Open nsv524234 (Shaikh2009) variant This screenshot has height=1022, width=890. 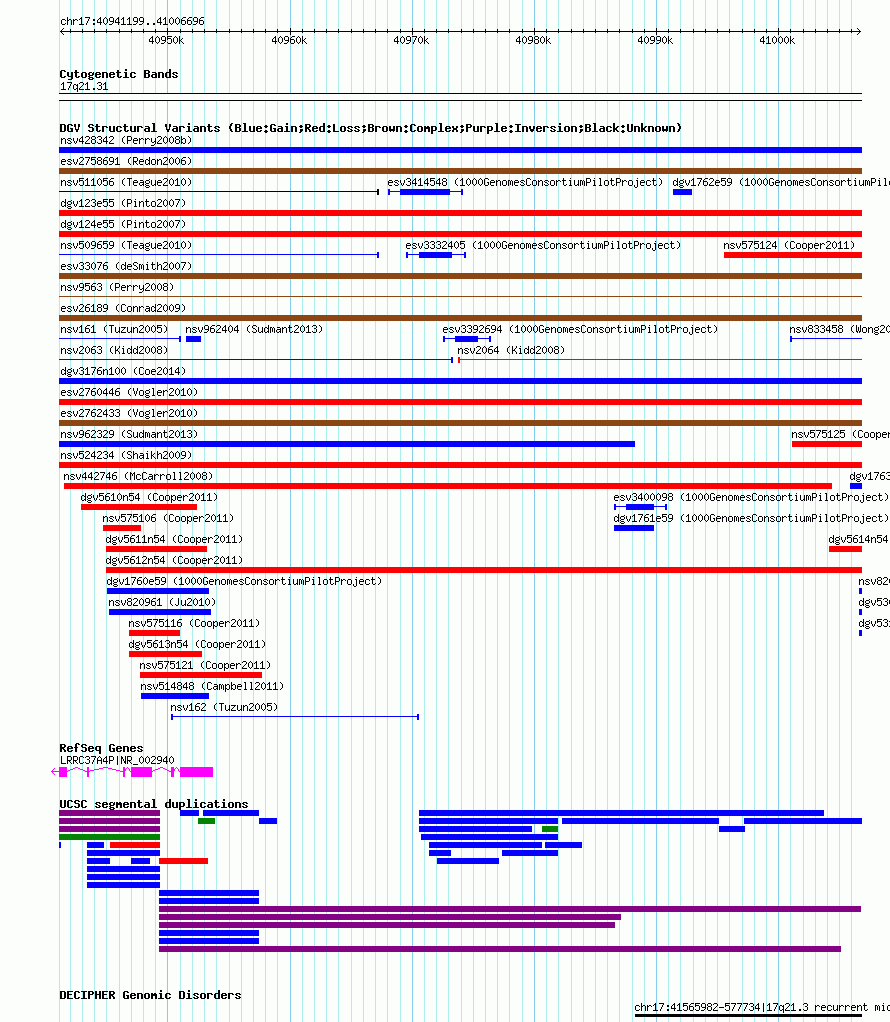[126, 455]
